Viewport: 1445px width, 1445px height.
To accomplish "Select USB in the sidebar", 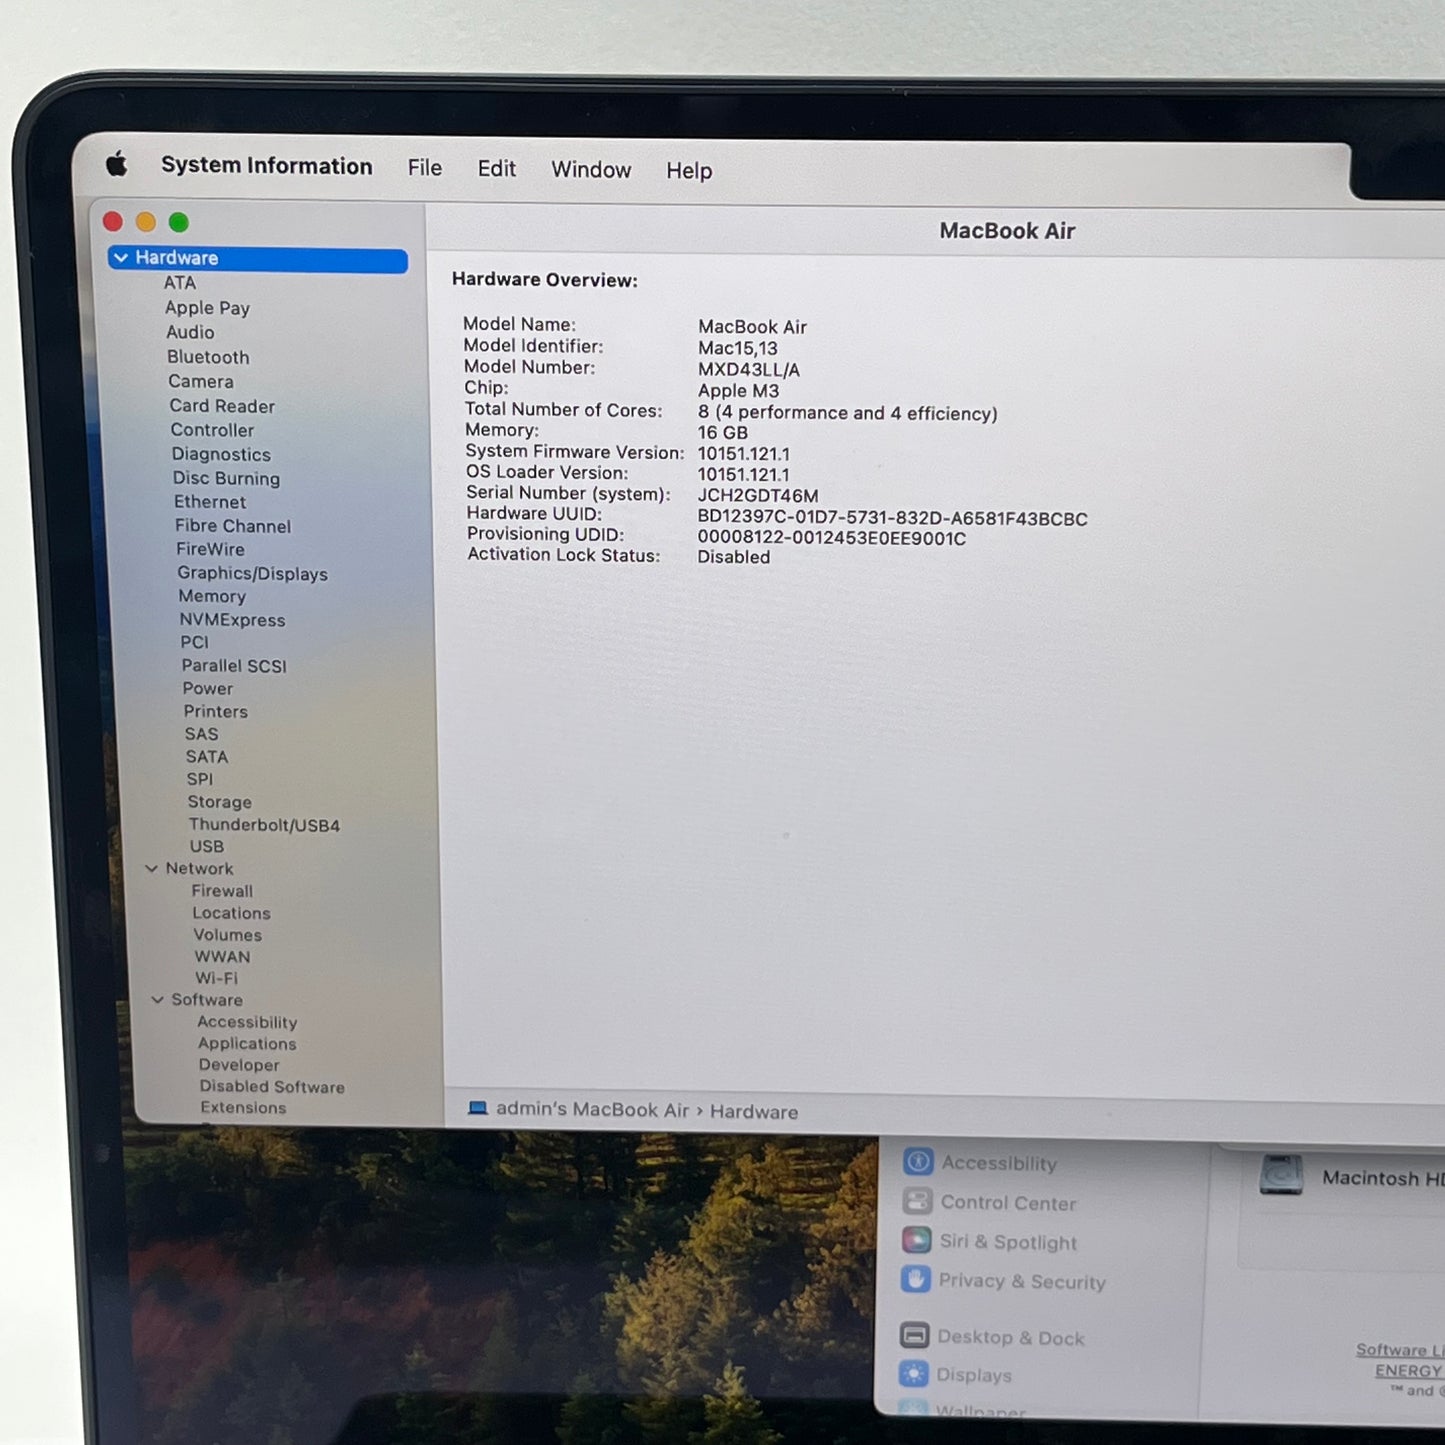I will (x=207, y=846).
